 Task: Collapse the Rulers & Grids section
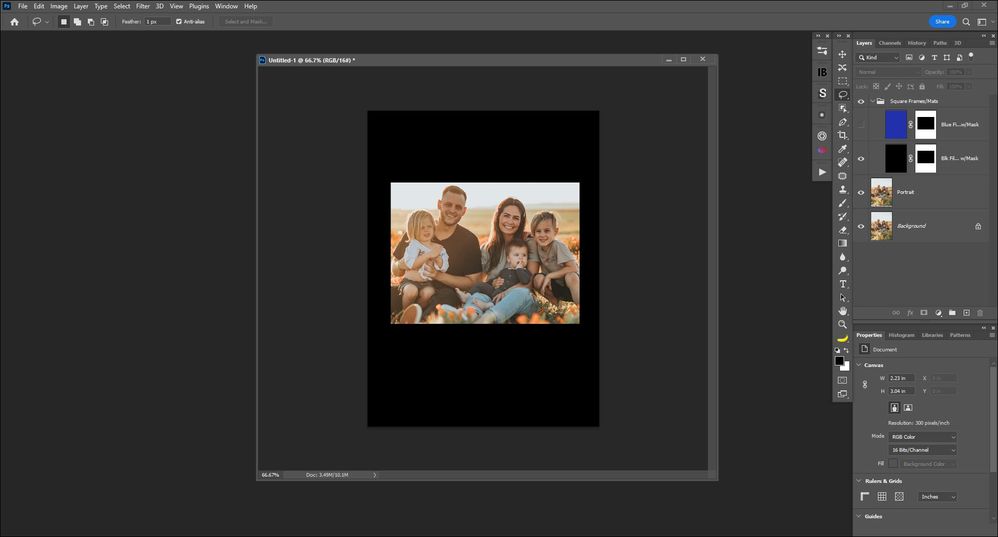coord(859,481)
